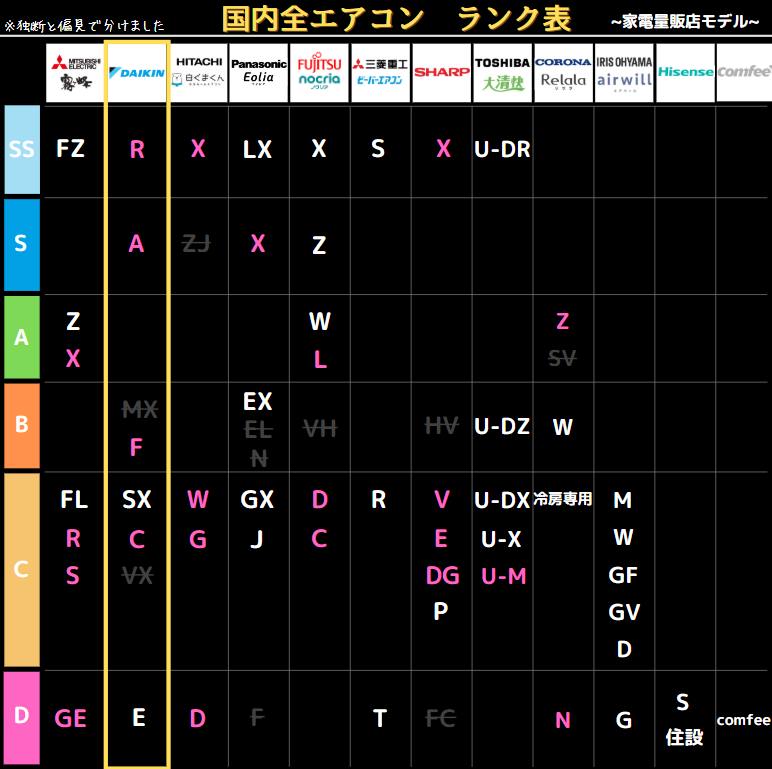Click Fujitsu's Z in the S row
The image size is (772, 769).
[x=319, y=245]
